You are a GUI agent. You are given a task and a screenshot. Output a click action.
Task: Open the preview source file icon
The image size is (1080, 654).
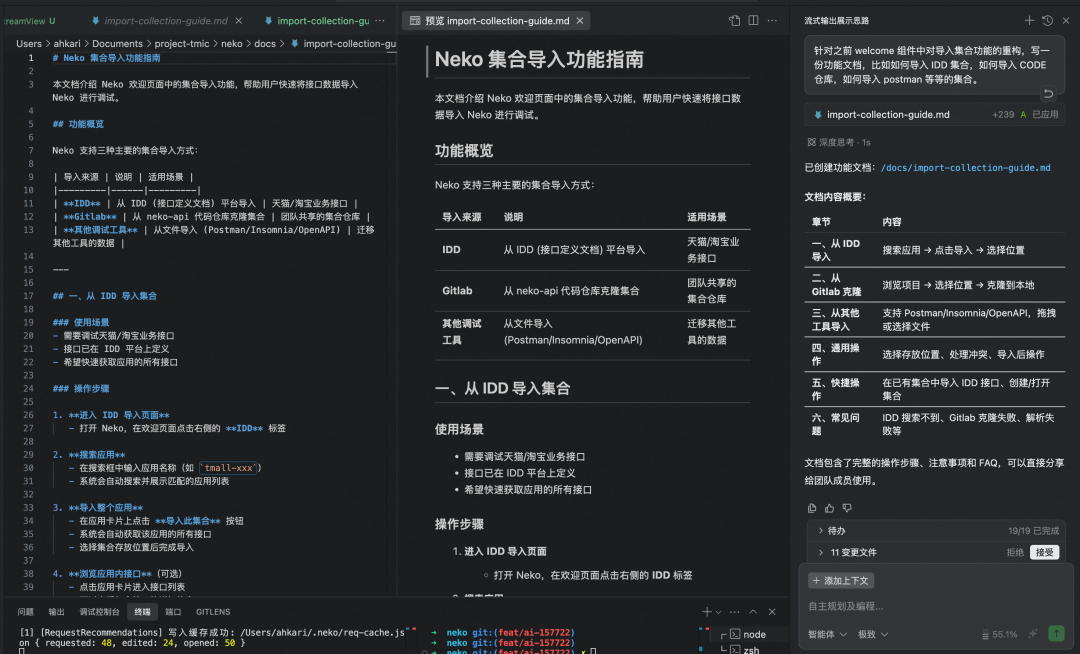click(734, 21)
